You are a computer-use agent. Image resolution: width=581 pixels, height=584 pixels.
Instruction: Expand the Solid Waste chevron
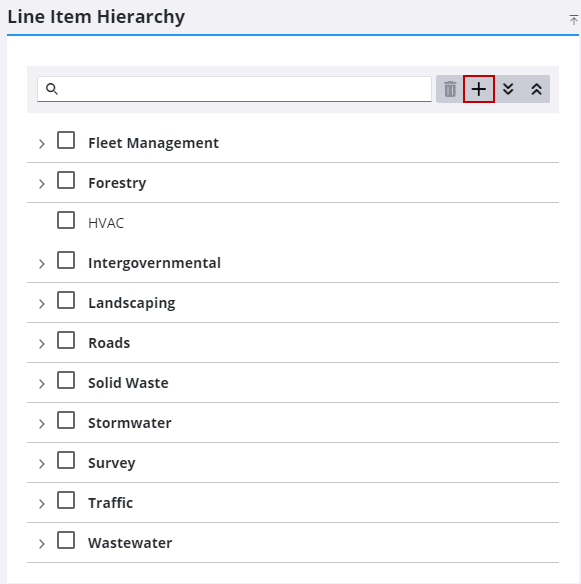pos(42,384)
